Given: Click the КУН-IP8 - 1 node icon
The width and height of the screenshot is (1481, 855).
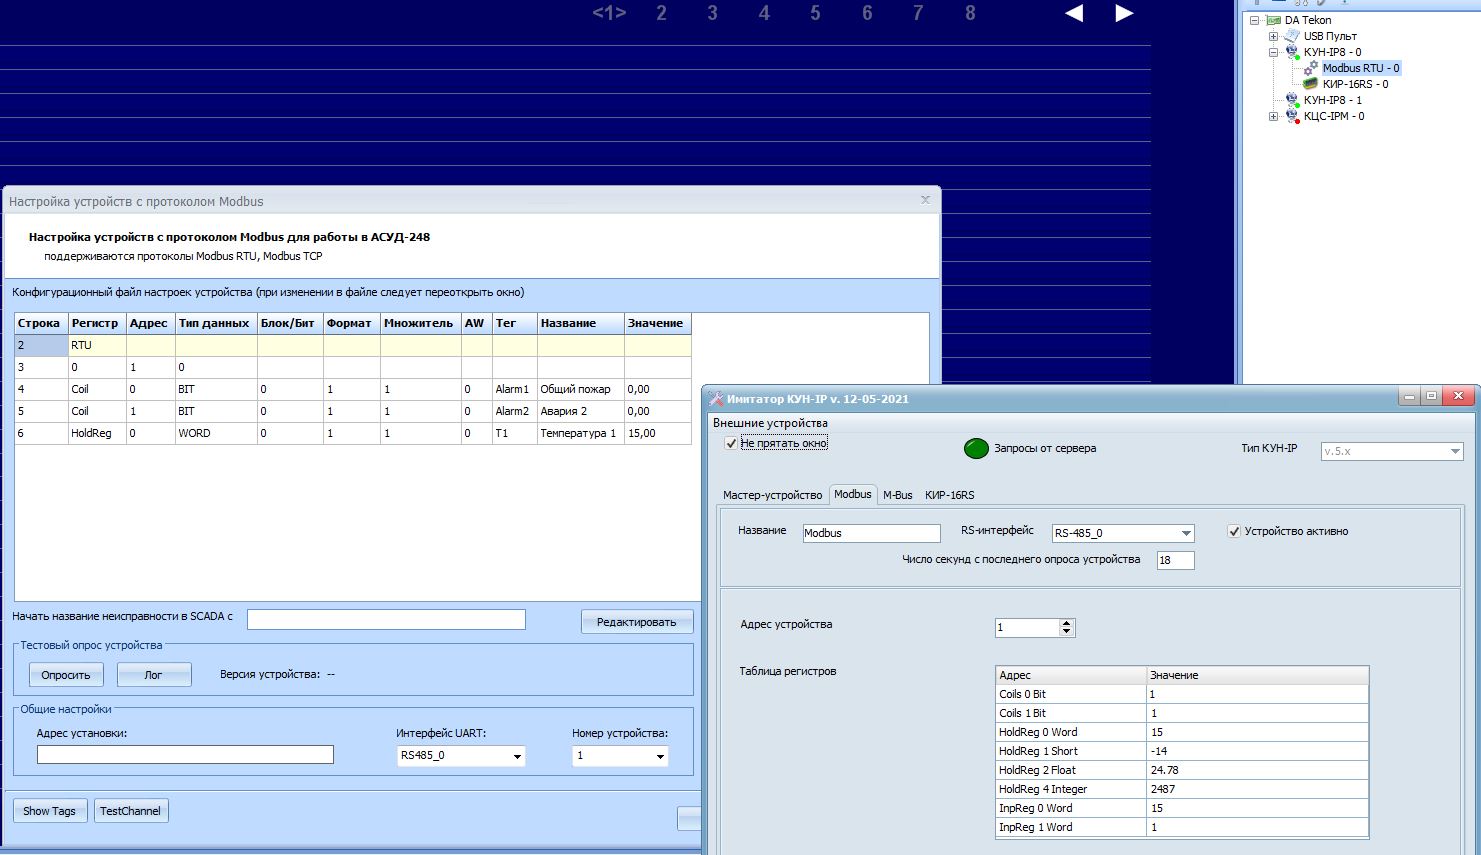Looking at the screenshot, I should pyautogui.click(x=1292, y=100).
